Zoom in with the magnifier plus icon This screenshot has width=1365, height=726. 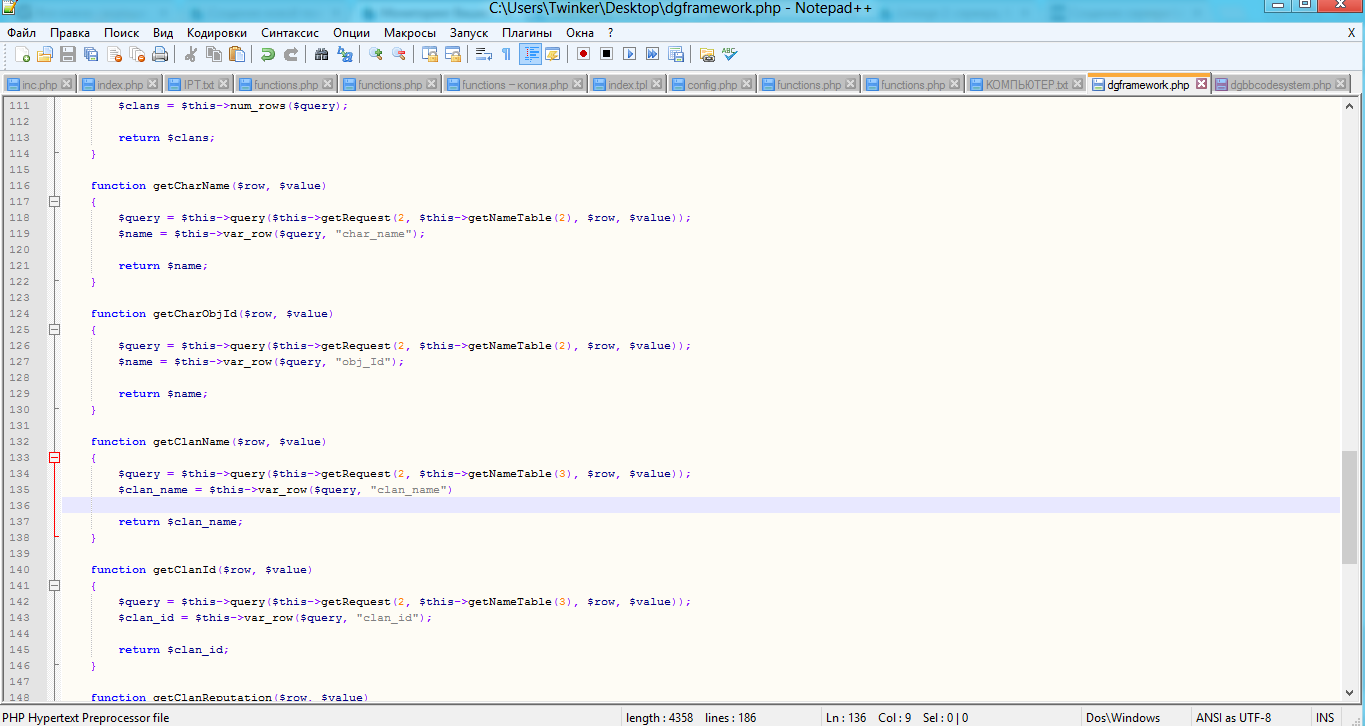(376, 54)
